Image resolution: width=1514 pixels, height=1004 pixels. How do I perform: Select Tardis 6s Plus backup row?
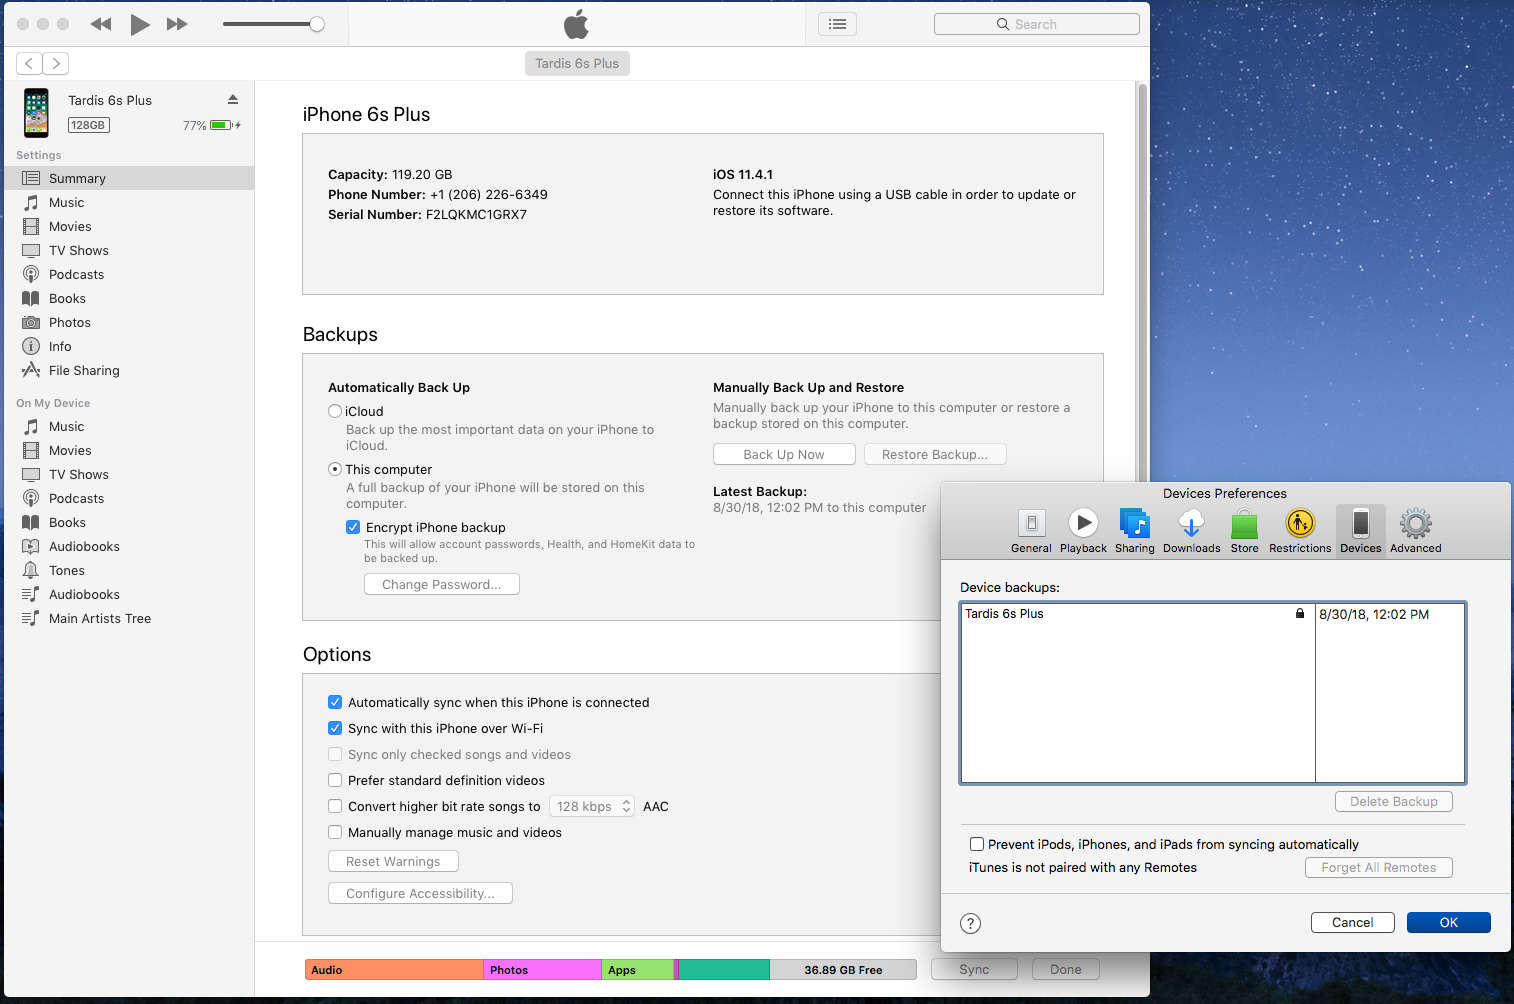tap(1212, 614)
